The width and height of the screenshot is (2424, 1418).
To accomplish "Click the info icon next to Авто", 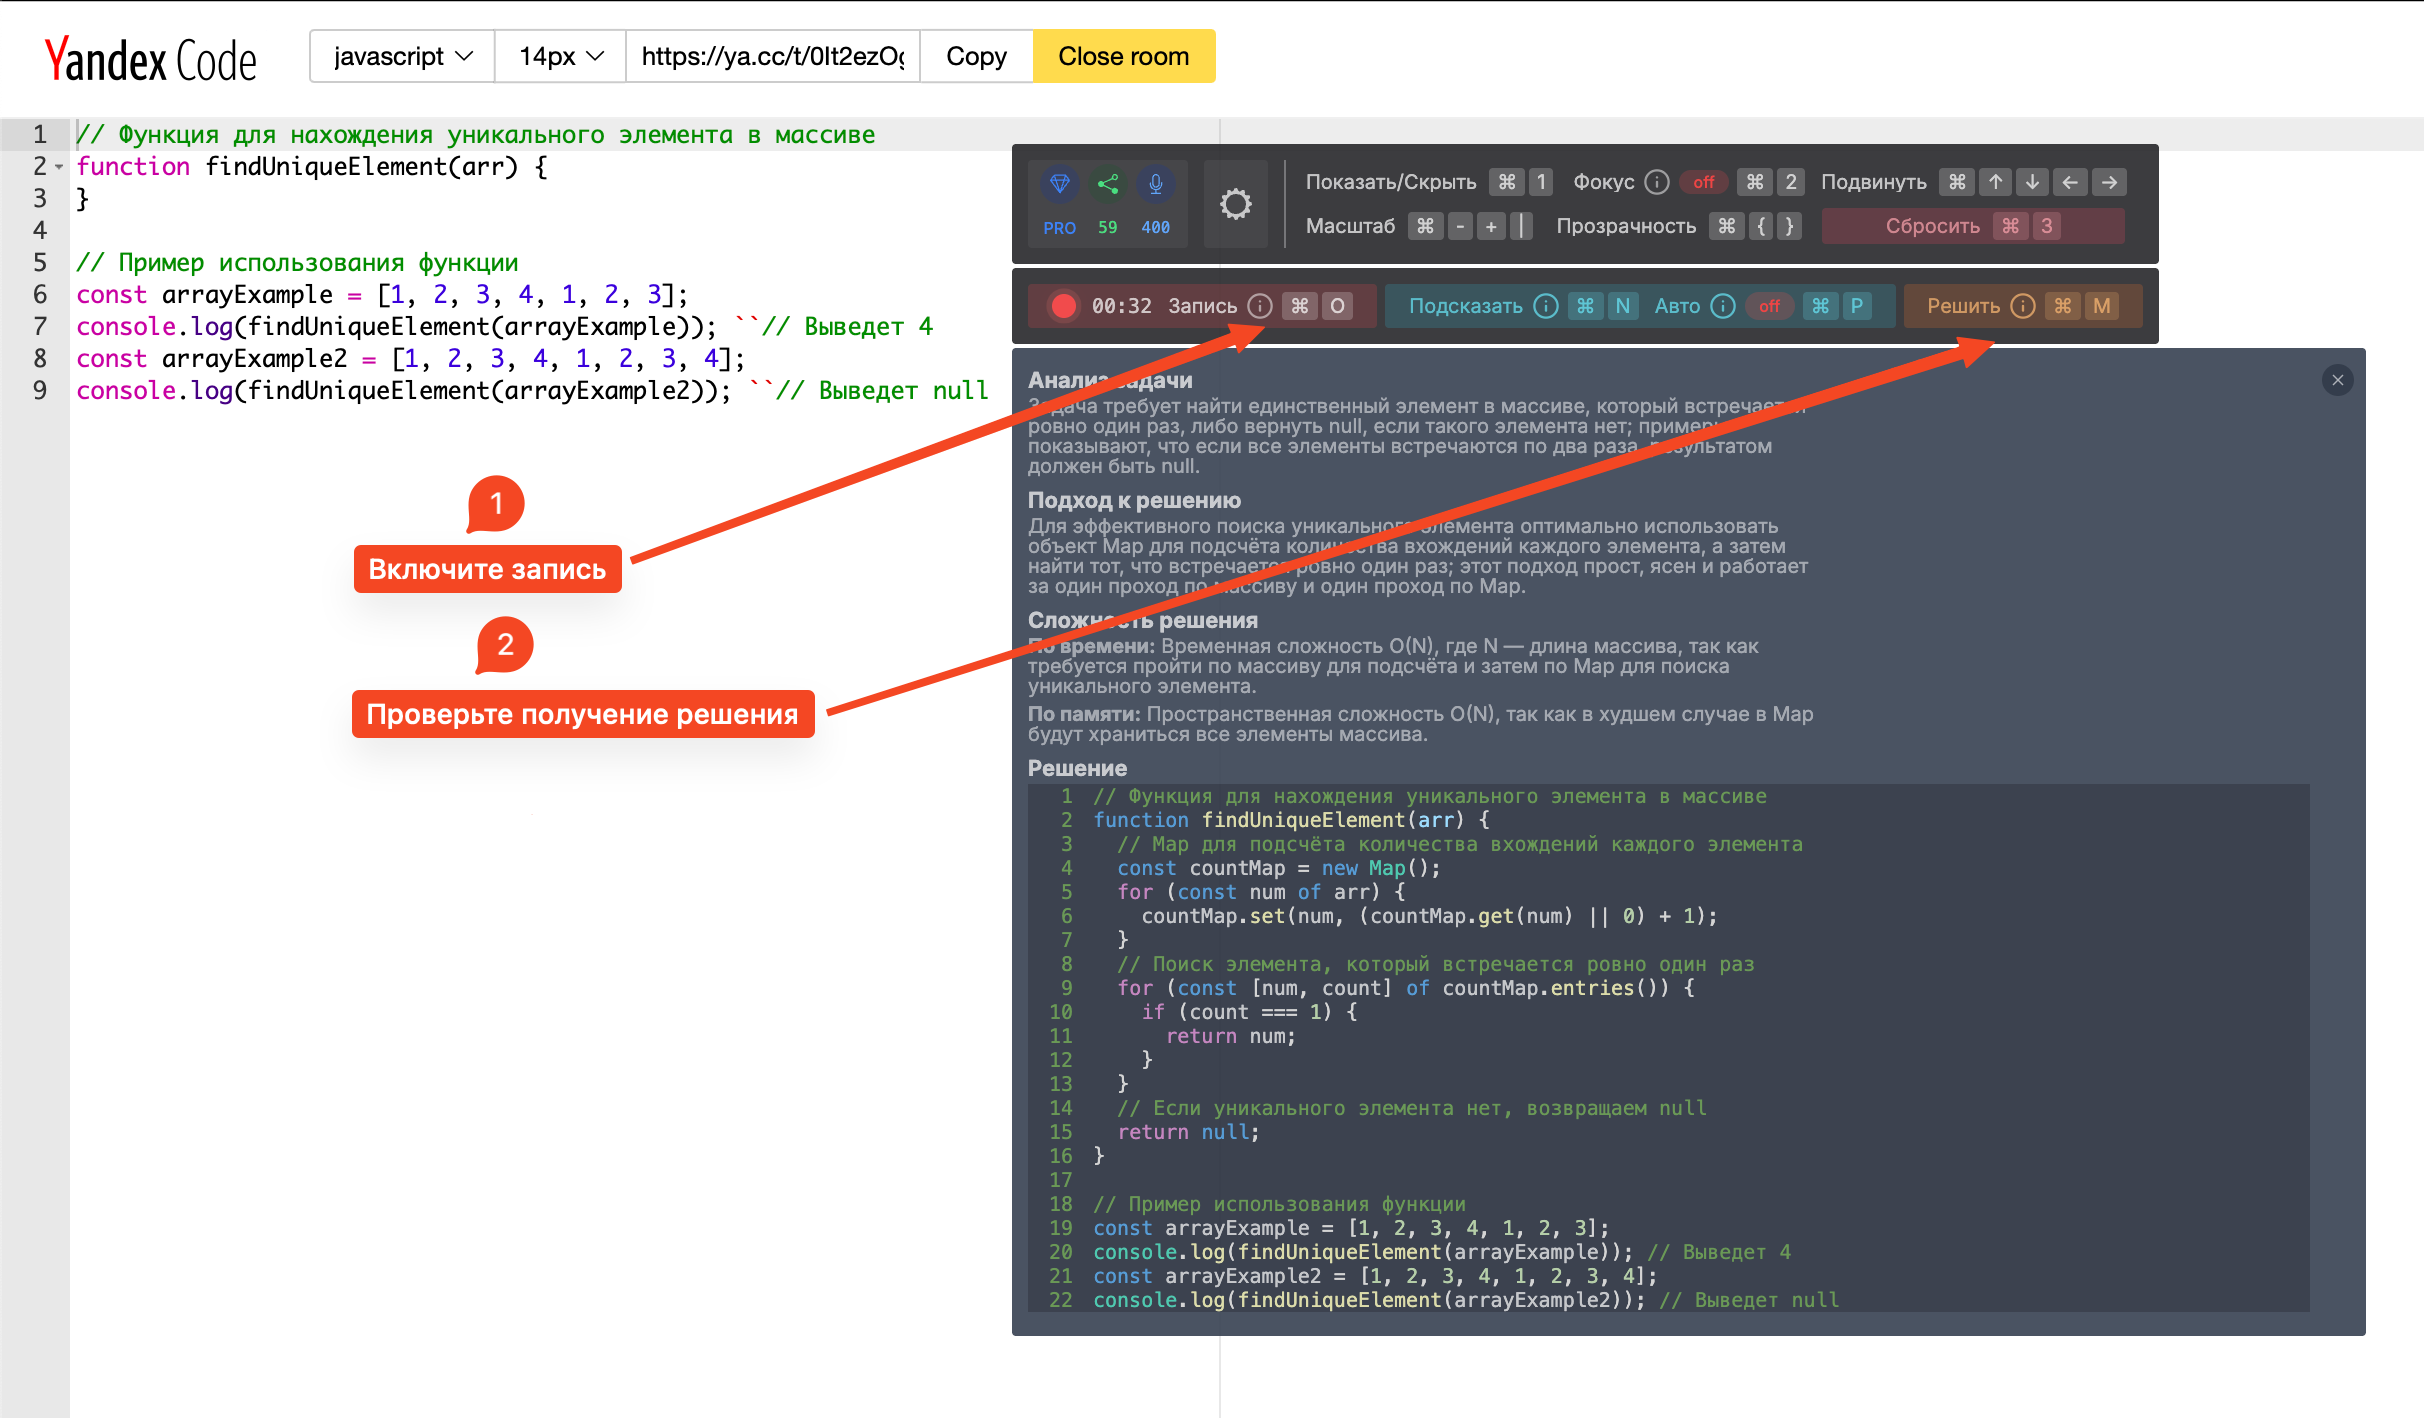I will (x=1723, y=306).
